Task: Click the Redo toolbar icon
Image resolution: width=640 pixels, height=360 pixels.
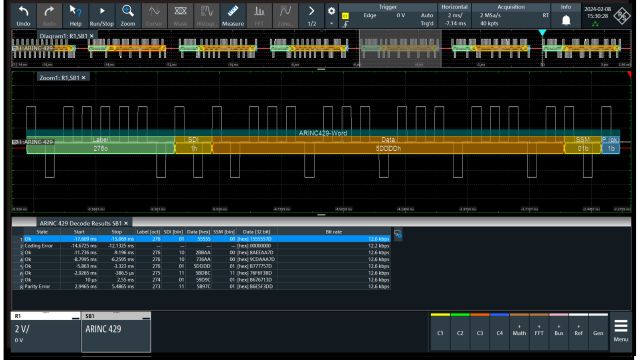Action: pyautogui.click(x=49, y=16)
